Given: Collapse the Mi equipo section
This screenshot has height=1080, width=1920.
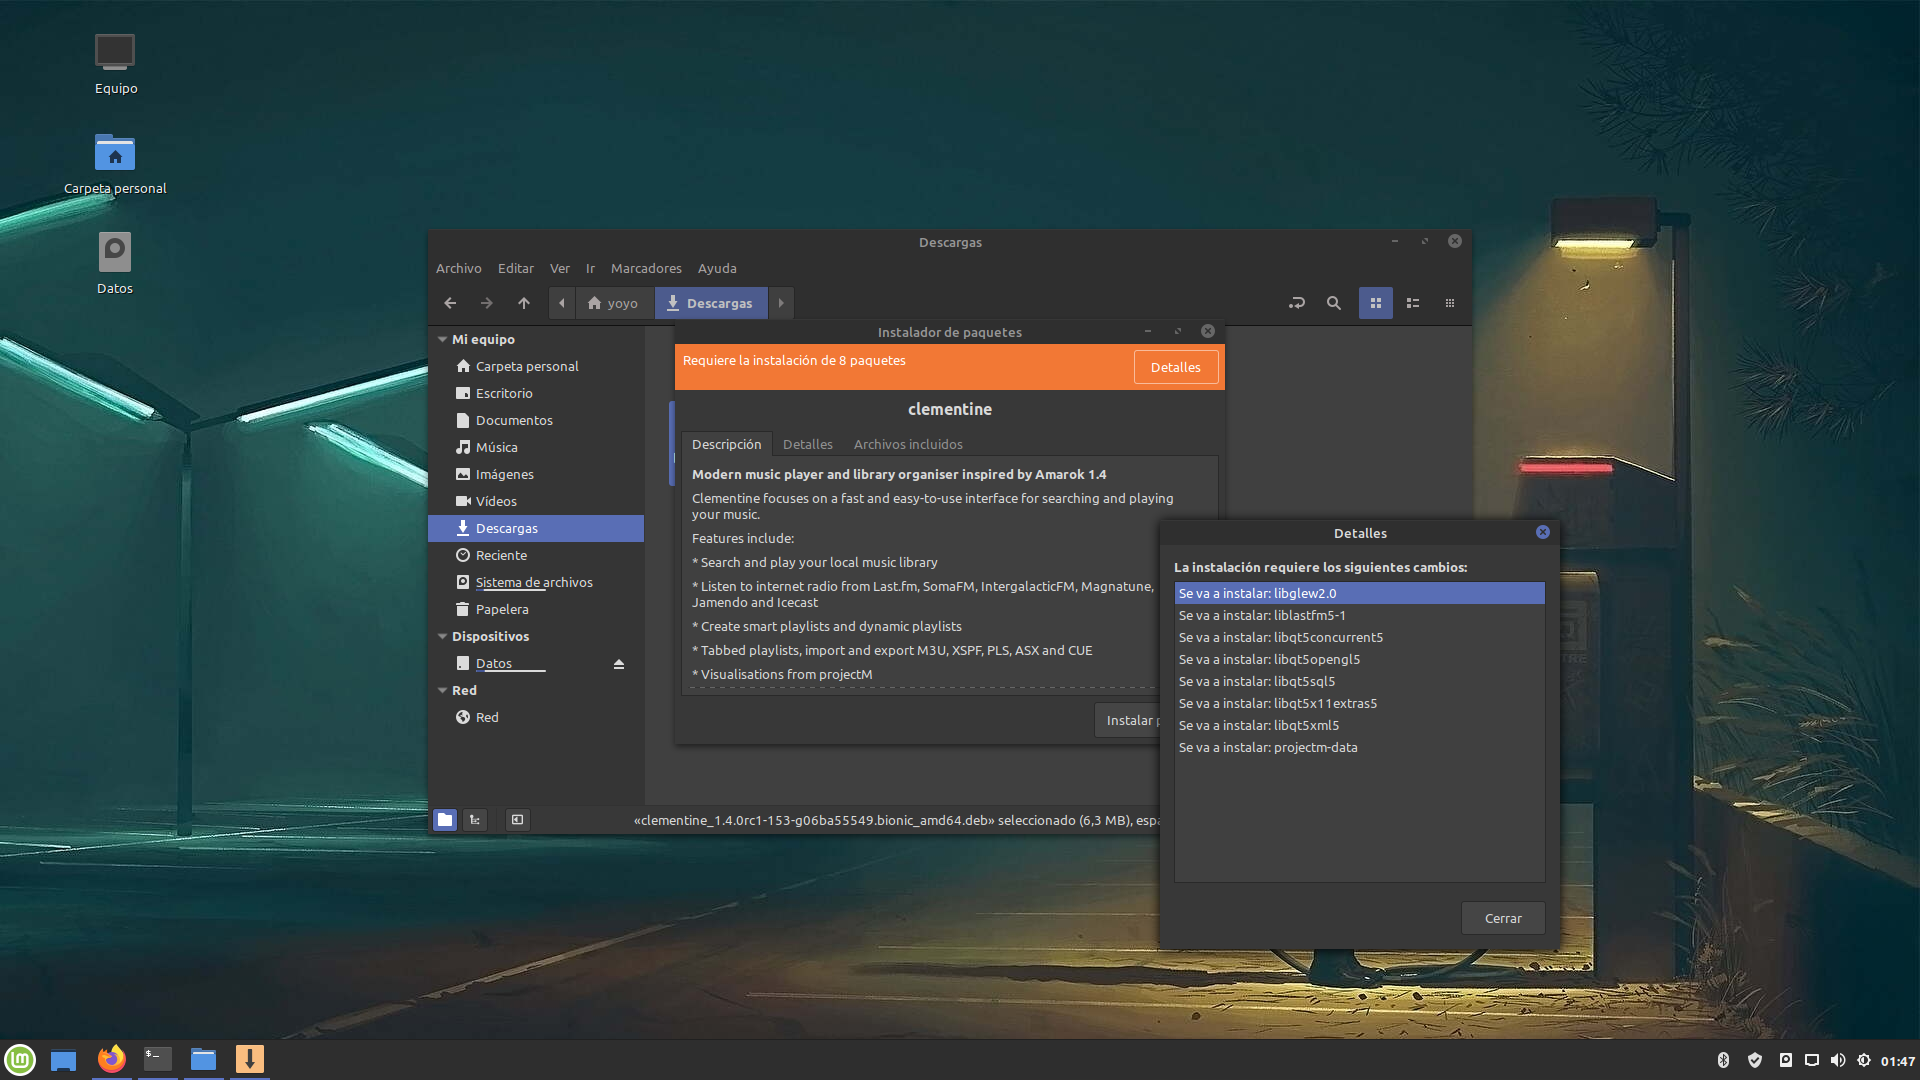Looking at the screenshot, I should click(x=442, y=339).
